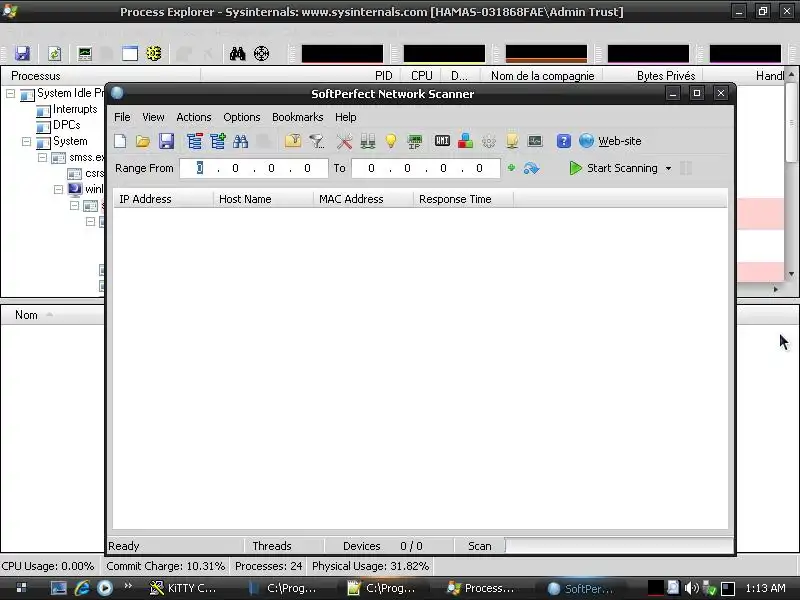Open the Start menu on taskbar
This screenshot has height=600, width=800.
pyautogui.click(x=21, y=588)
